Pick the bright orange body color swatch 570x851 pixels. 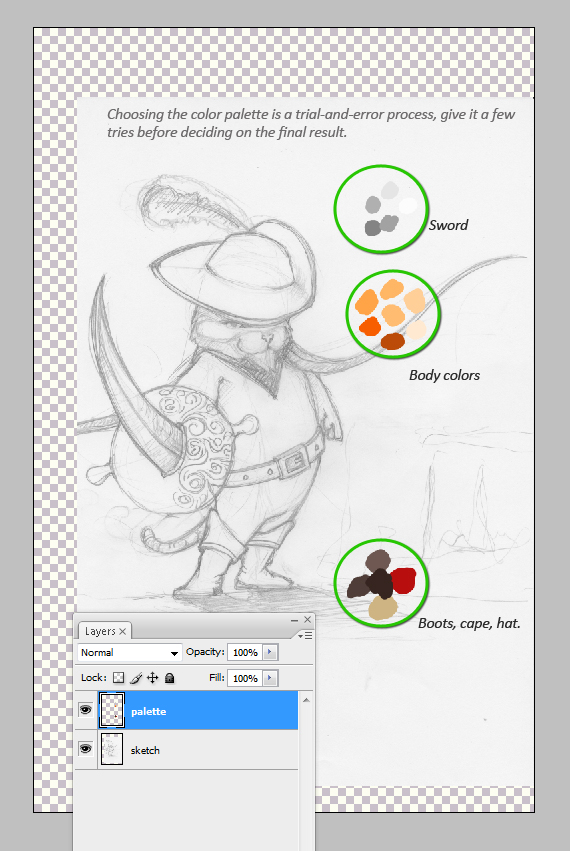point(370,327)
